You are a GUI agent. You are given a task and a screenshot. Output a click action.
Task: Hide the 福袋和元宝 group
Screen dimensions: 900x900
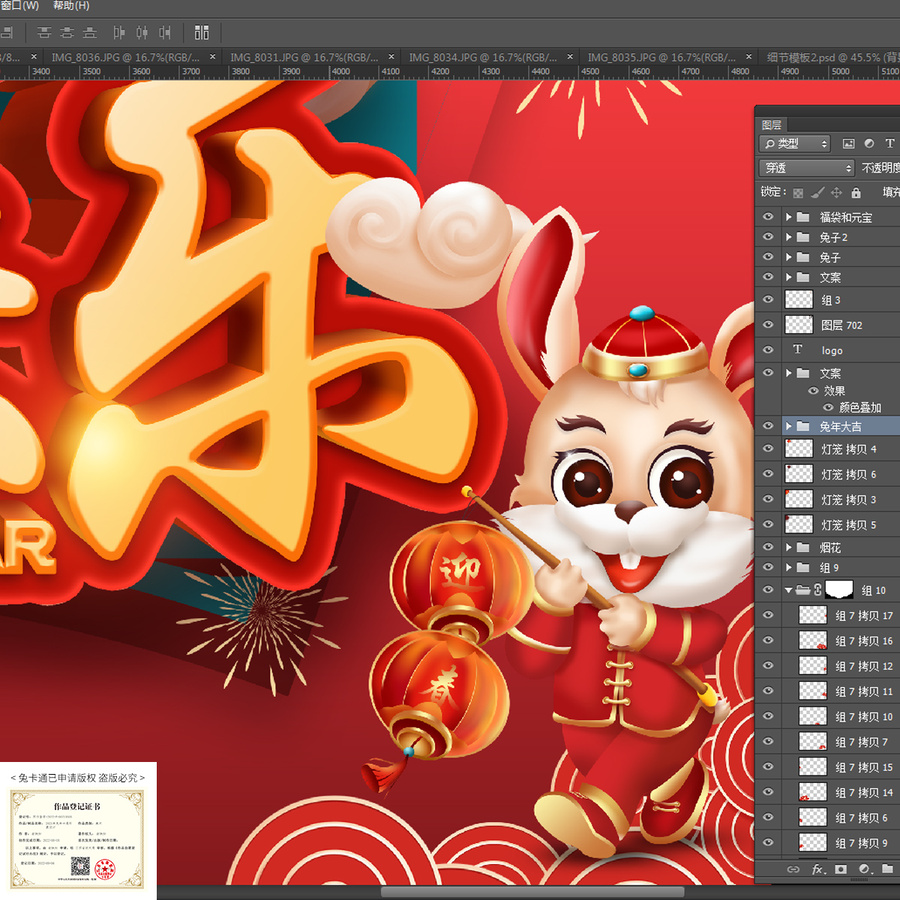tap(768, 217)
